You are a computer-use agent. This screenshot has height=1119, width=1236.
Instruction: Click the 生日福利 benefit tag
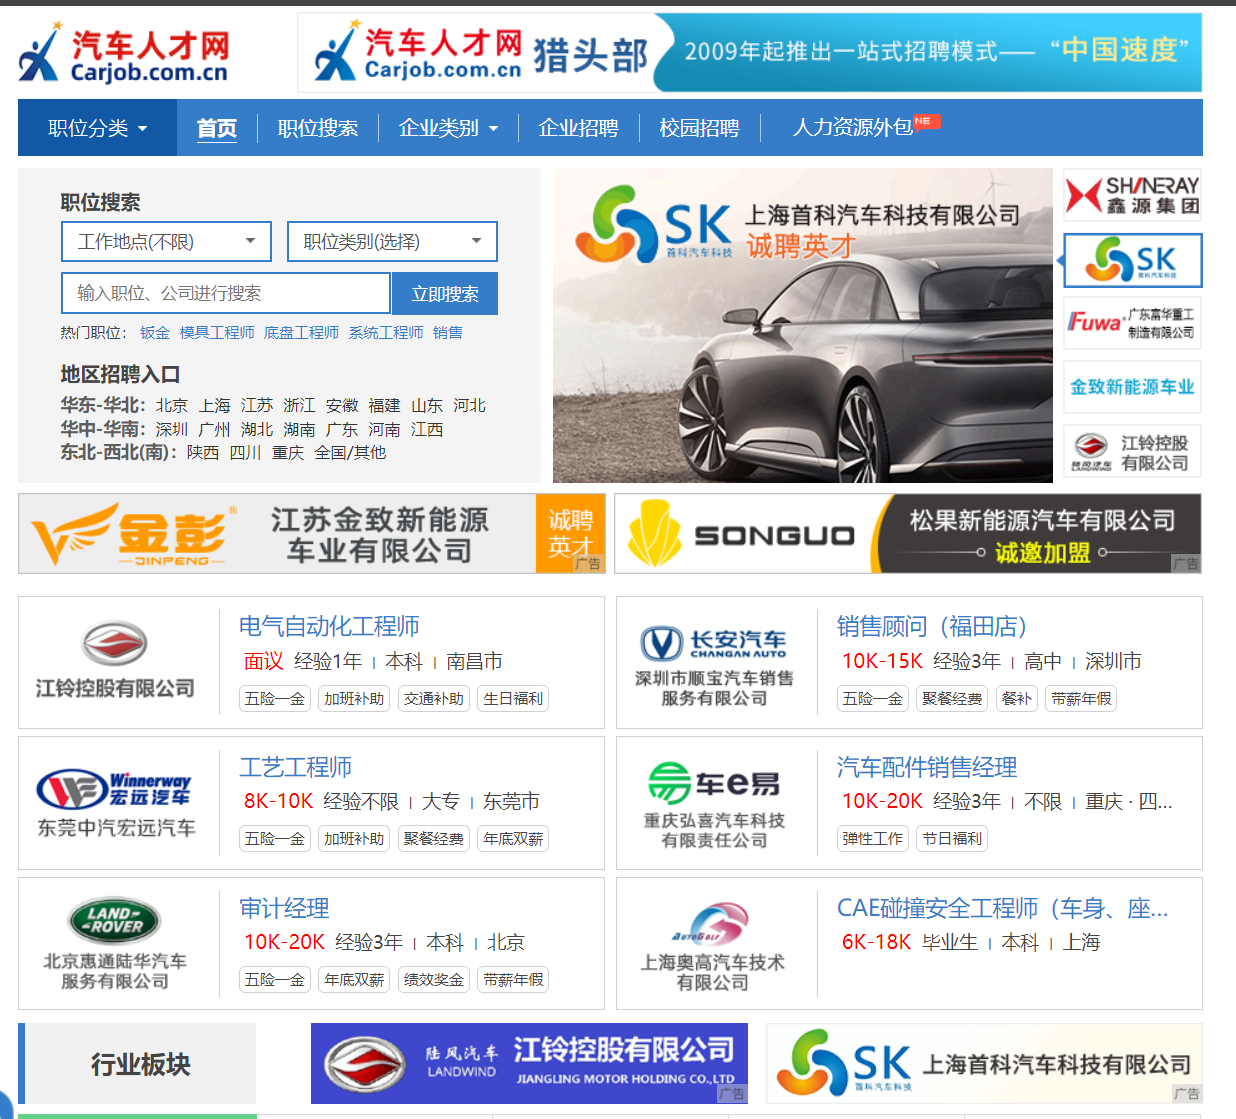pos(513,699)
